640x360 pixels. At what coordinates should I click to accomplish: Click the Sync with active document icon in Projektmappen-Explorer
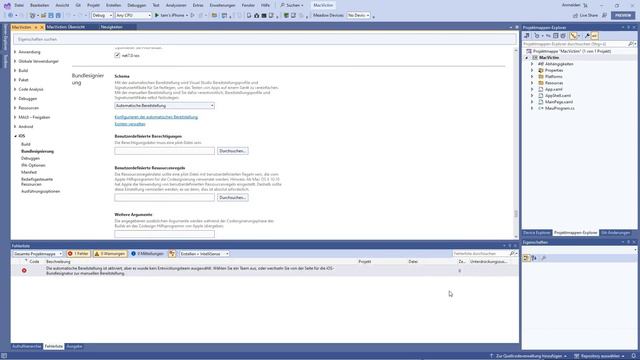pyautogui.click(x=548, y=36)
